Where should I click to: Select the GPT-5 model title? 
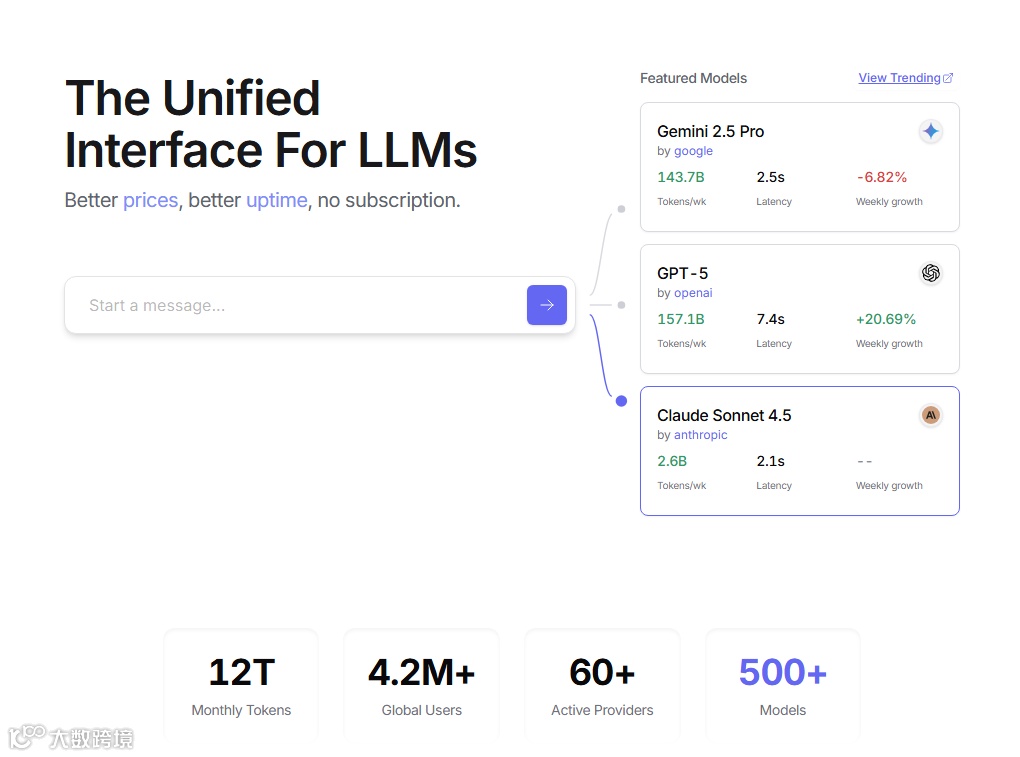[682, 273]
